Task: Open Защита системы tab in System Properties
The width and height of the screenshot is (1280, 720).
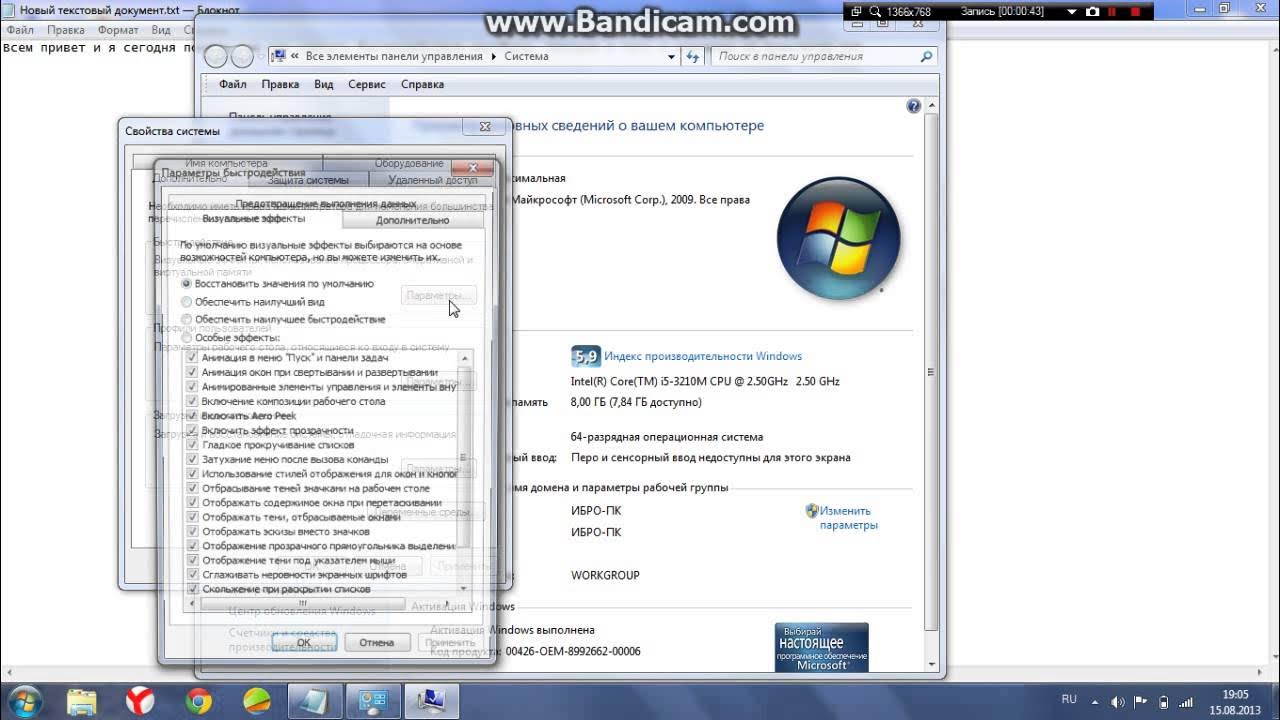Action: [308, 180]
